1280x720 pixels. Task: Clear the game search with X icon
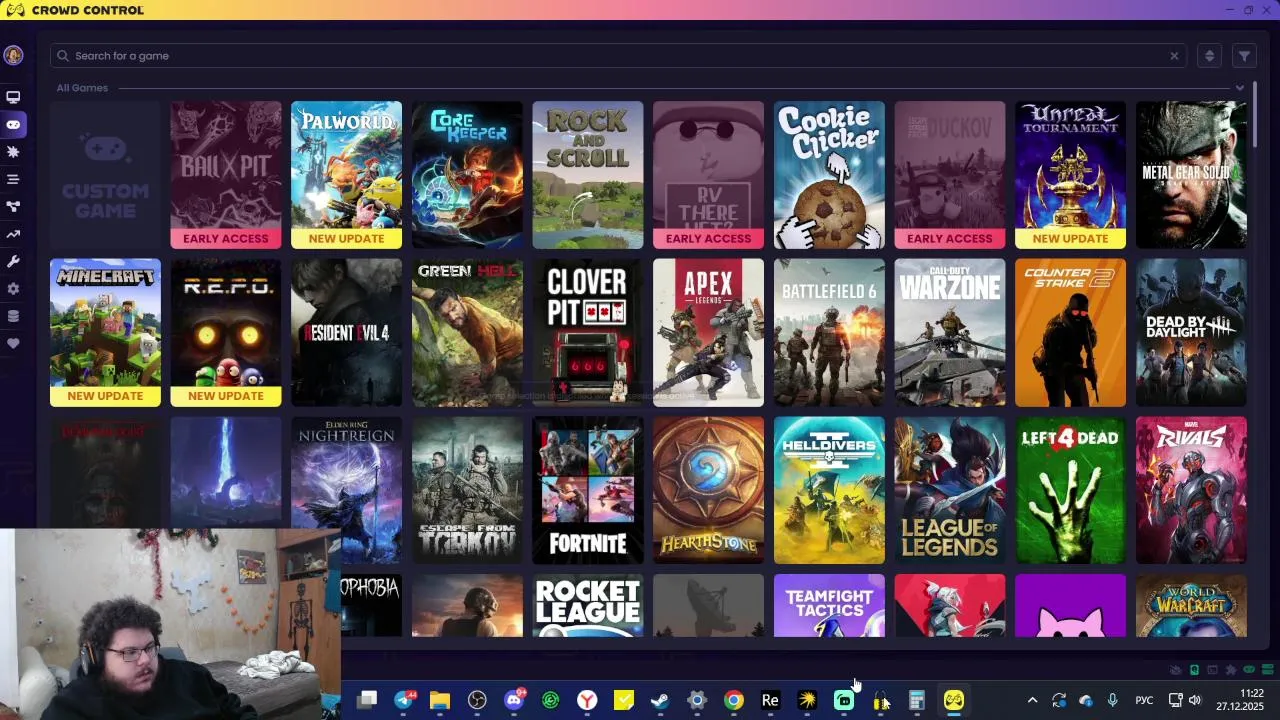pos(1174,56)
